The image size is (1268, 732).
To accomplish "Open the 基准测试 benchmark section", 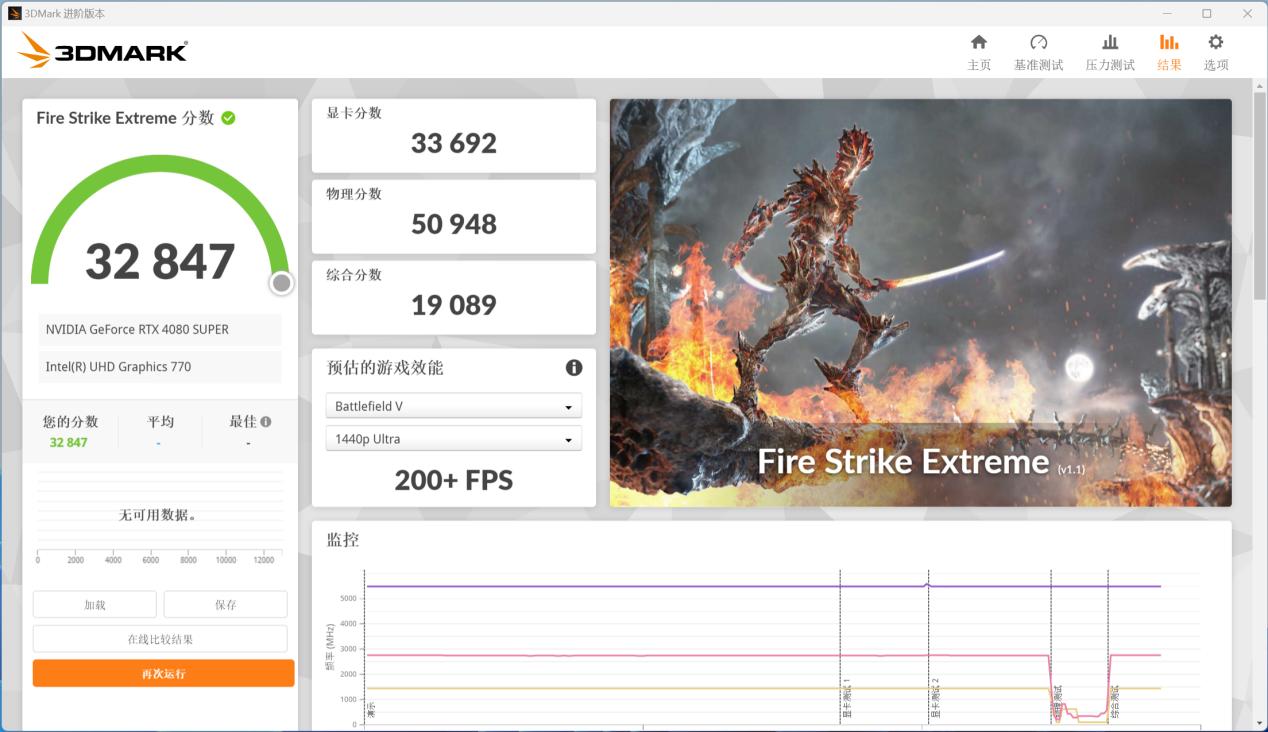I will click(x=1039, y=50).
